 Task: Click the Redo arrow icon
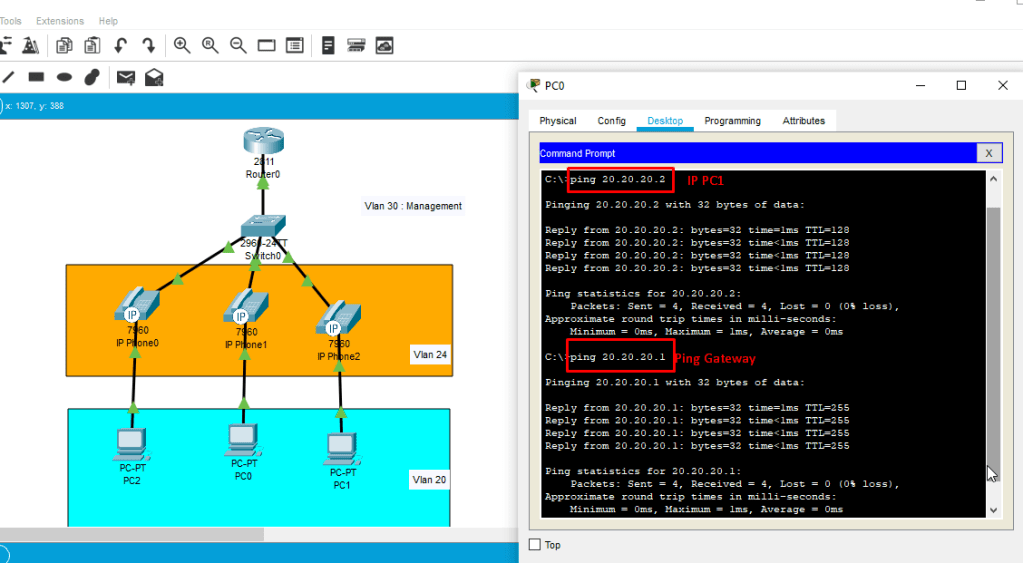pos(148,45)
